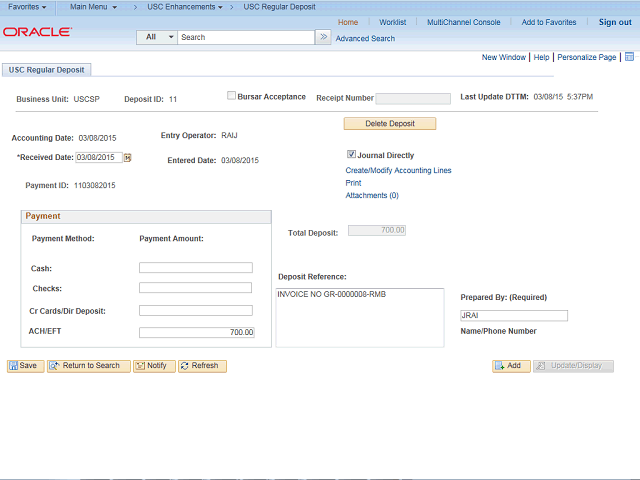Click the search go arrow icon
640x480 pixels.
323,37
